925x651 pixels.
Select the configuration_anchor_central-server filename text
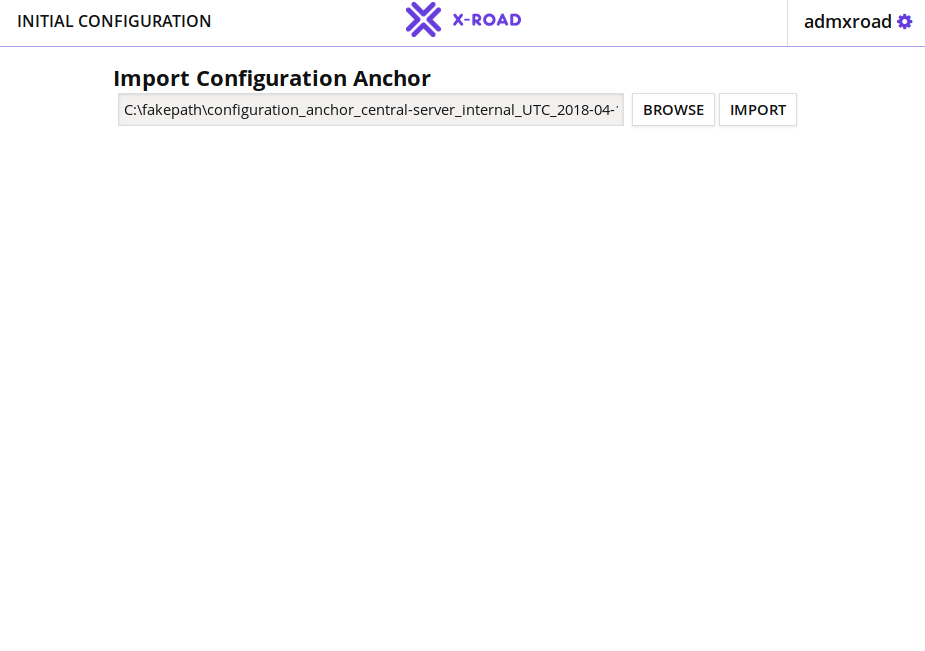click(400, 110)
